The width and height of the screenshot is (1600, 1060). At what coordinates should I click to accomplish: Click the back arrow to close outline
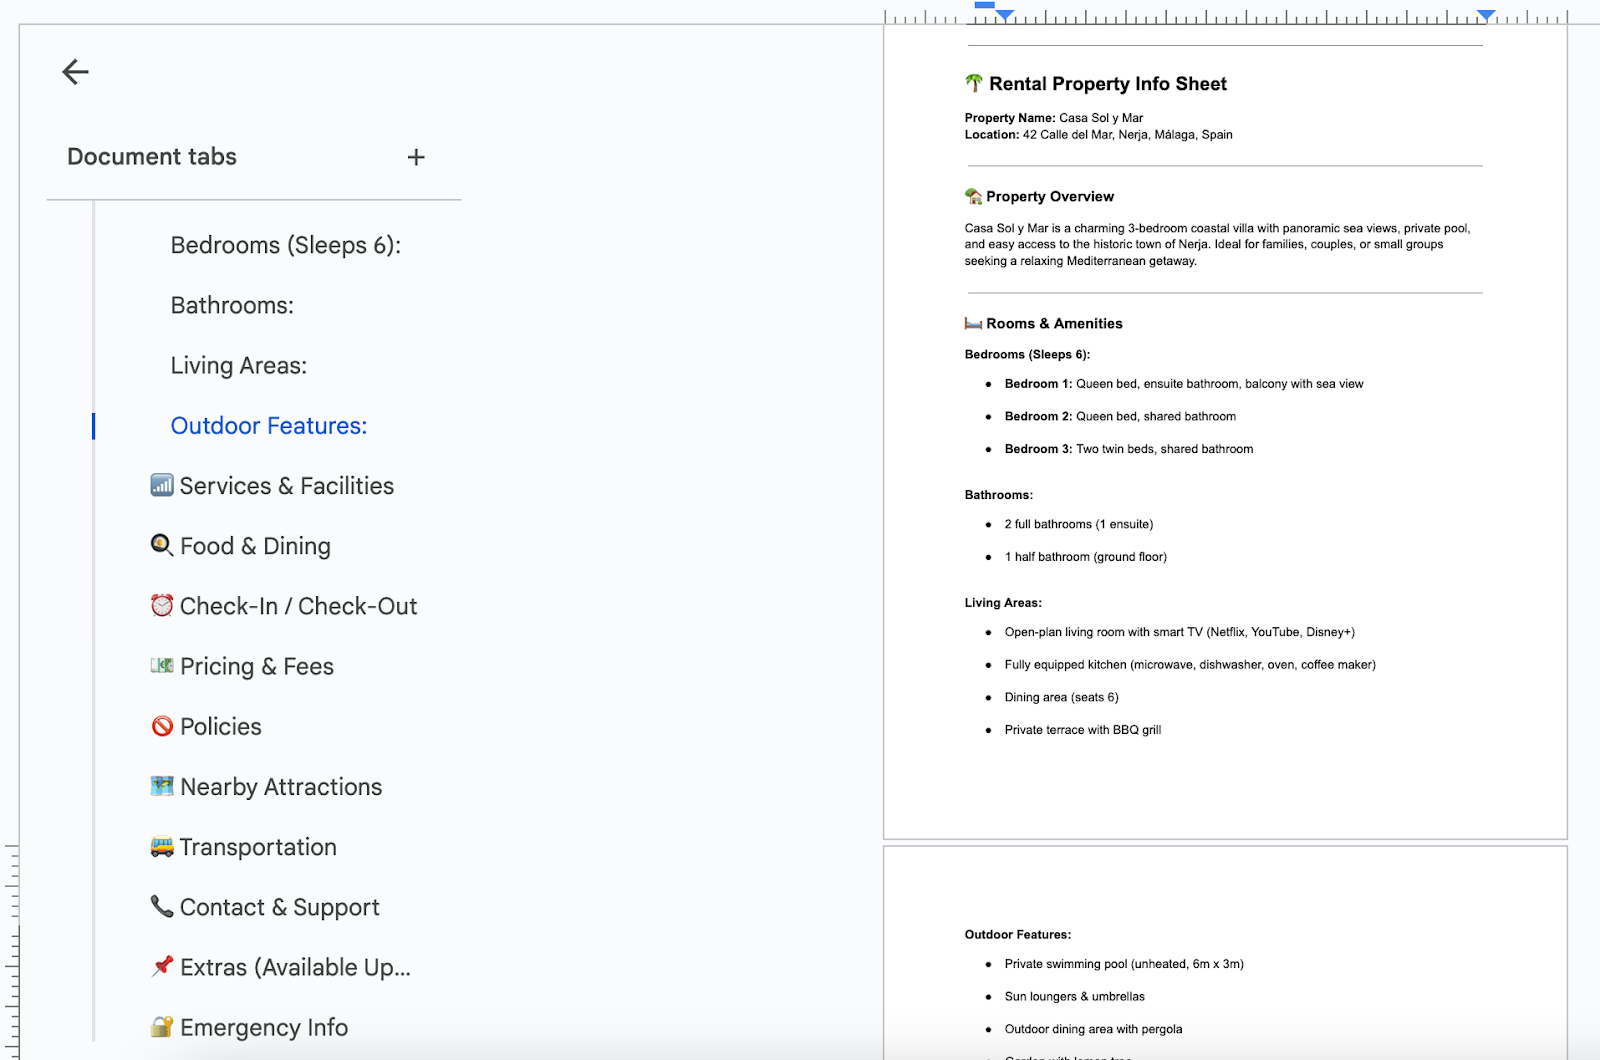(x=75, y=72)
